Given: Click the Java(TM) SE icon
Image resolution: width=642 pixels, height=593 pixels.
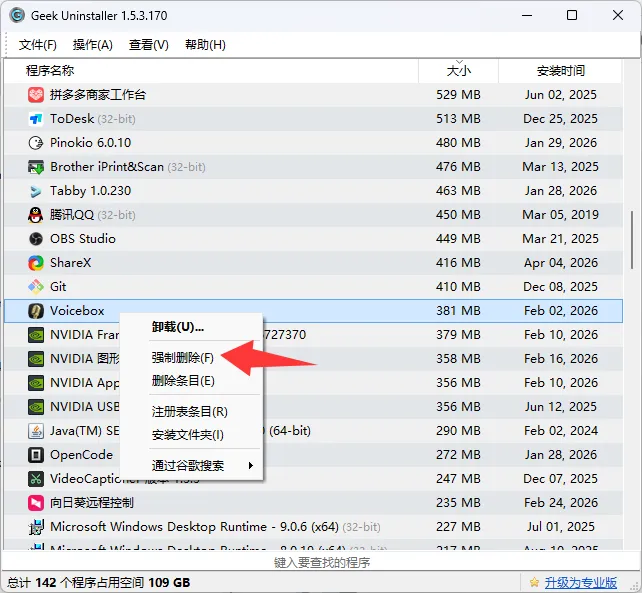Looking at the screenshot, I should tap(36, 431).
